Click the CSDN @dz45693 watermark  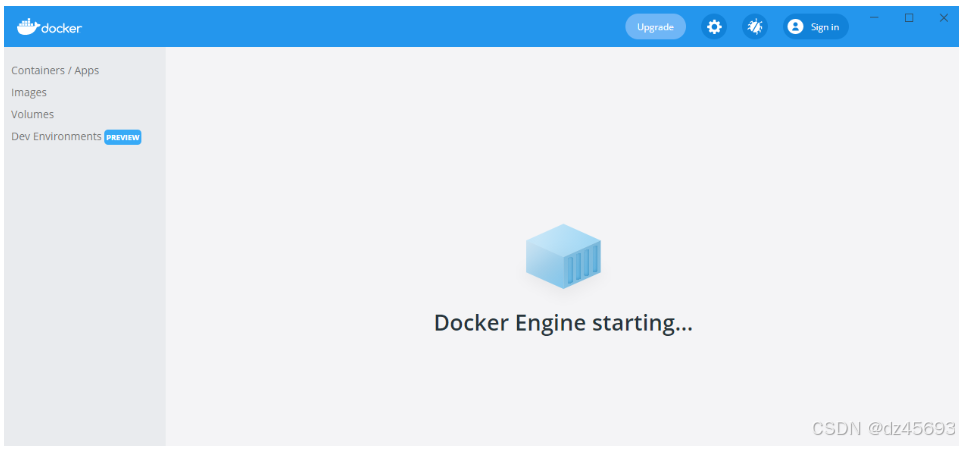click(883, 428)
